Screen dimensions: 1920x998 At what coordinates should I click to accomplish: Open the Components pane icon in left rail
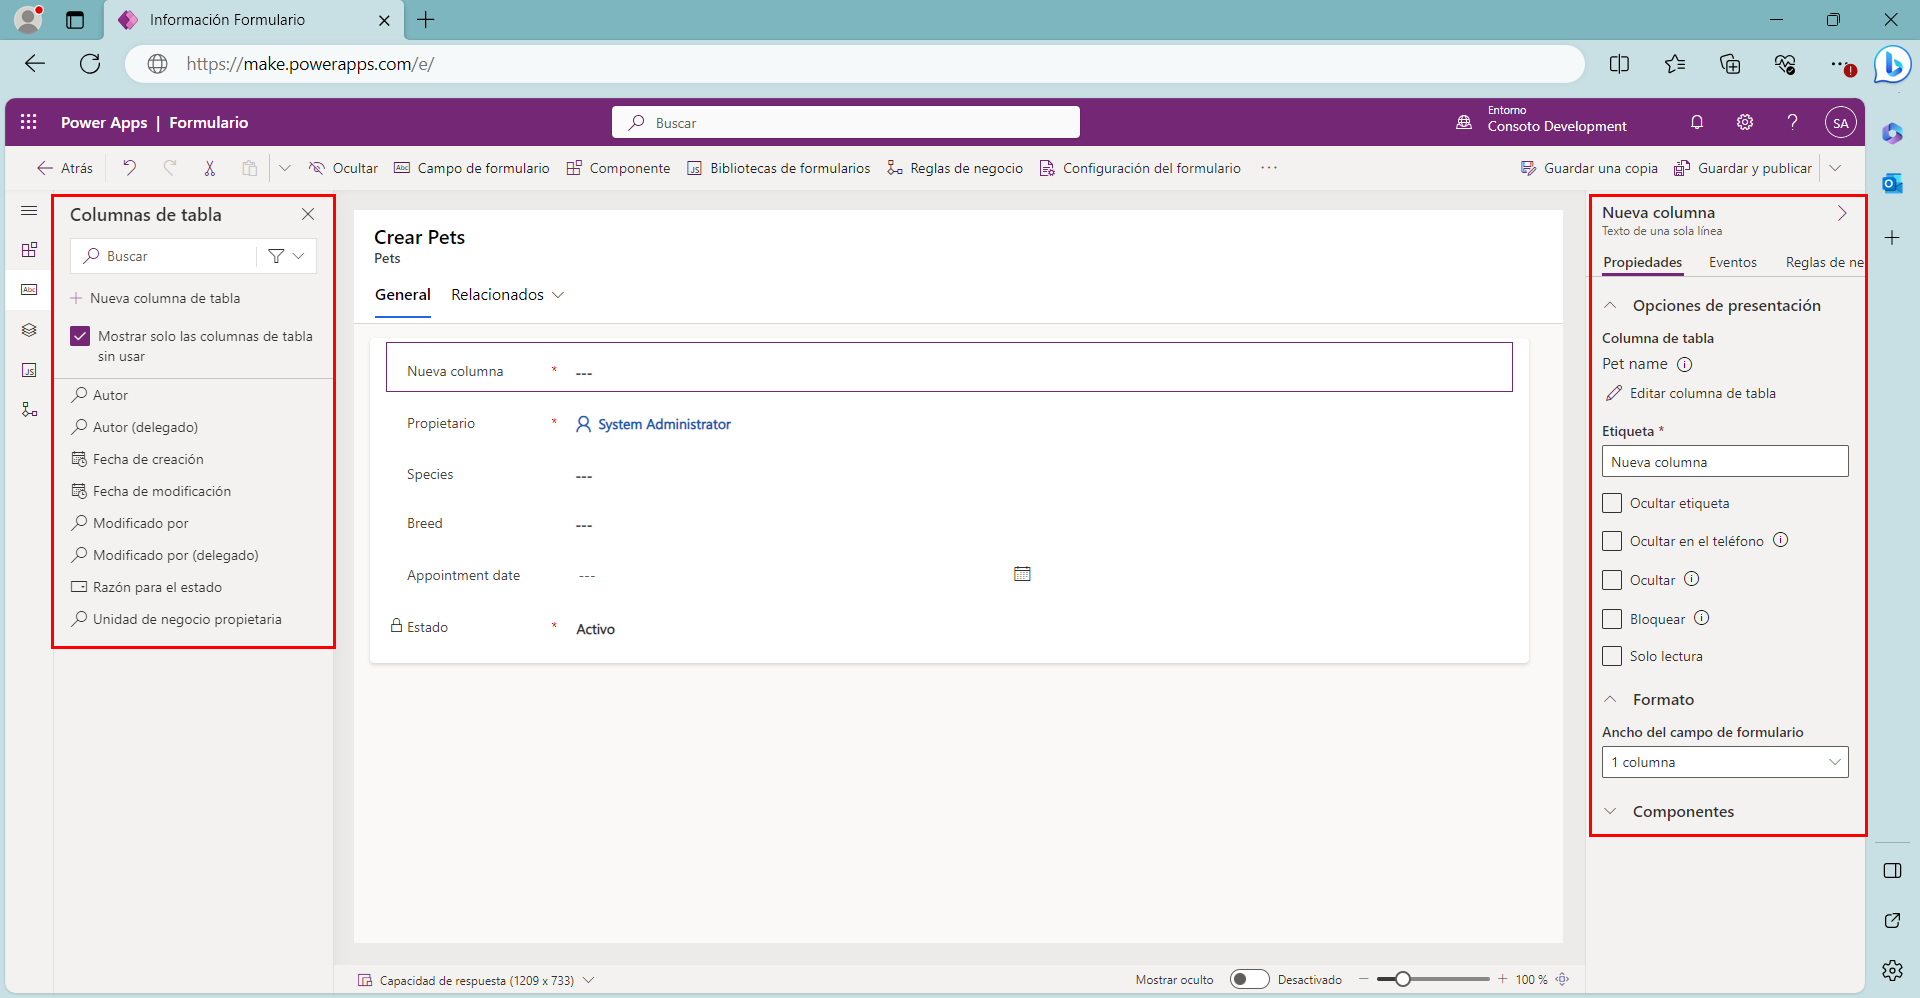point(29,250)
